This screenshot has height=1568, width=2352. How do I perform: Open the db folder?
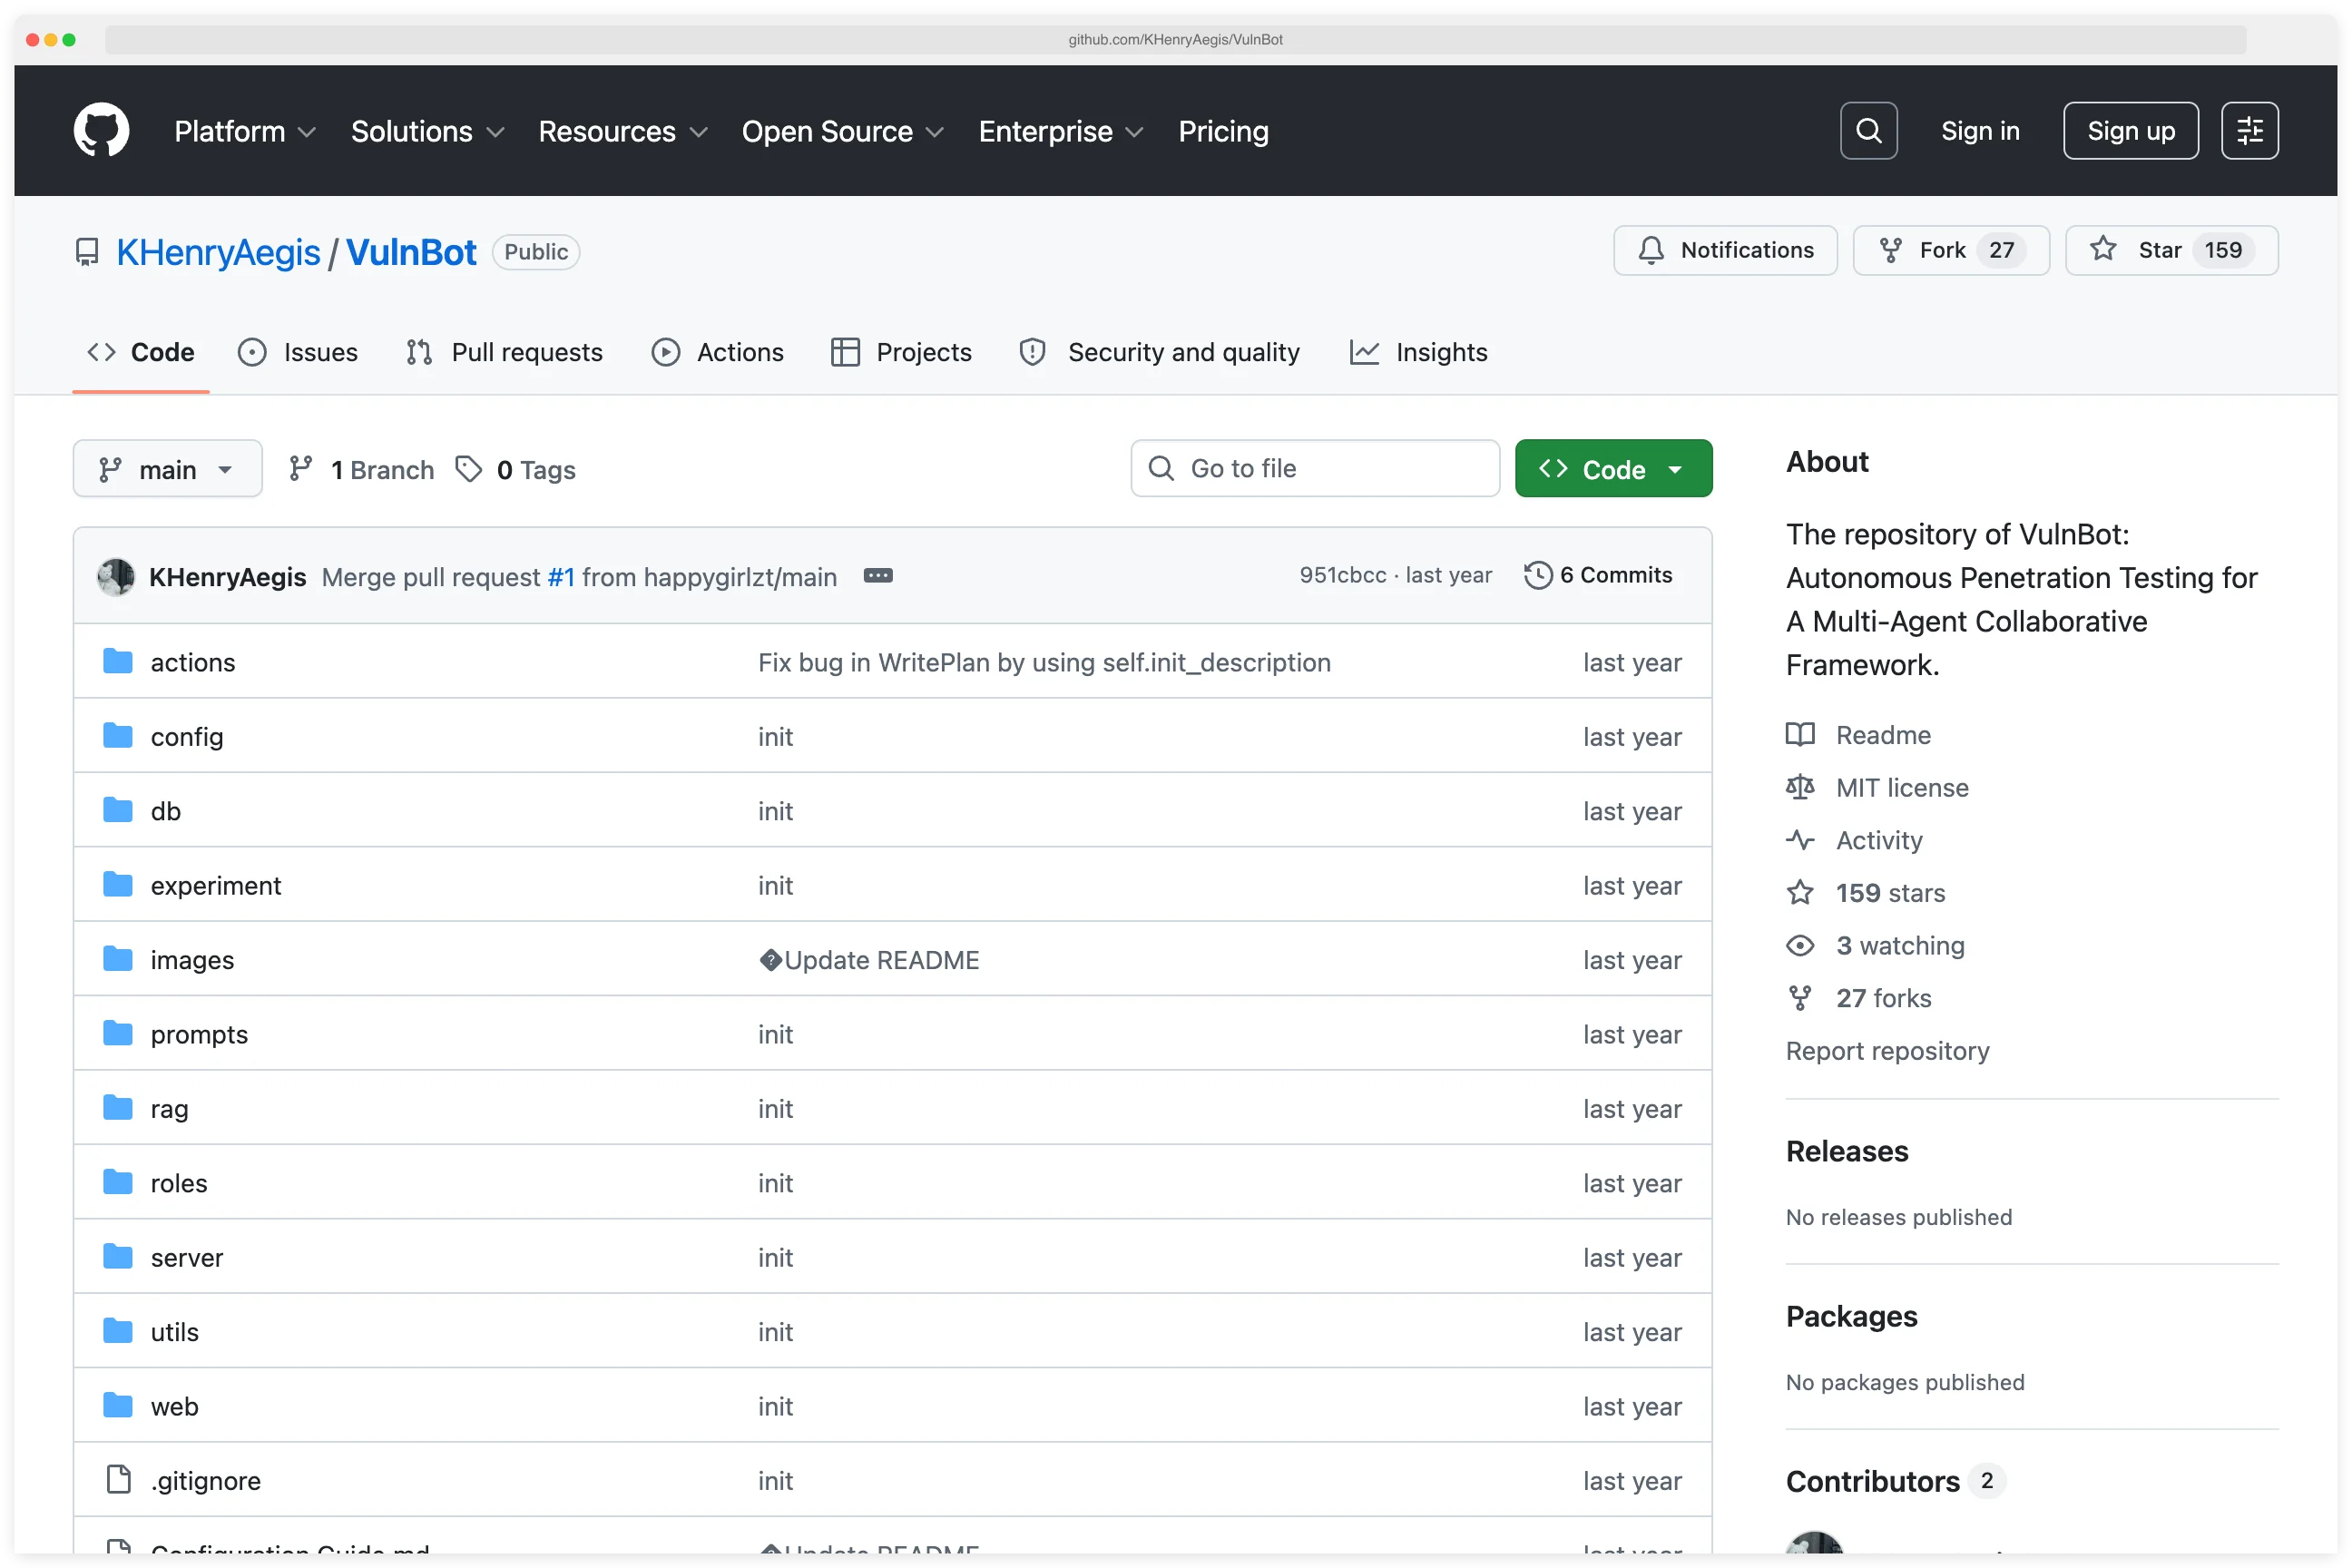pos(166,811)
